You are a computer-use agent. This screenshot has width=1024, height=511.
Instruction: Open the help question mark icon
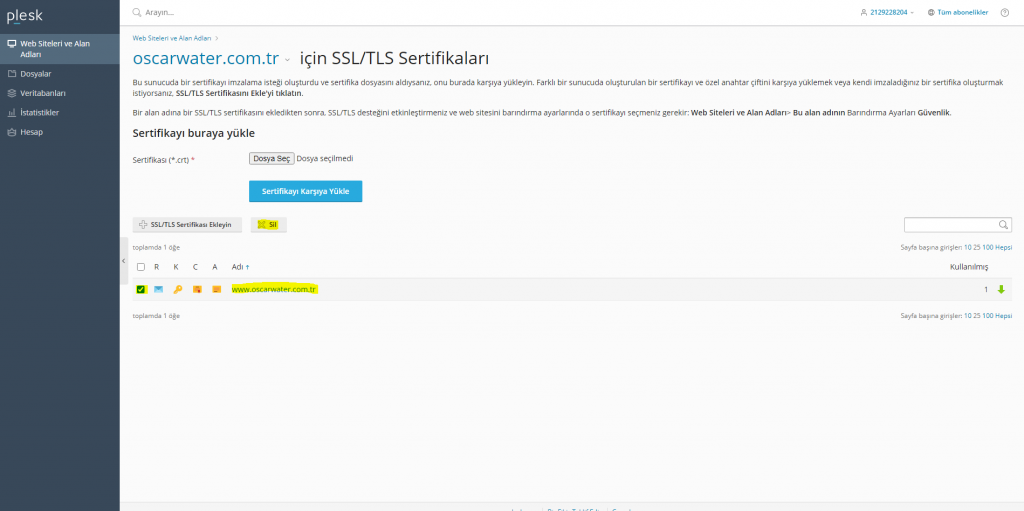1004,12
